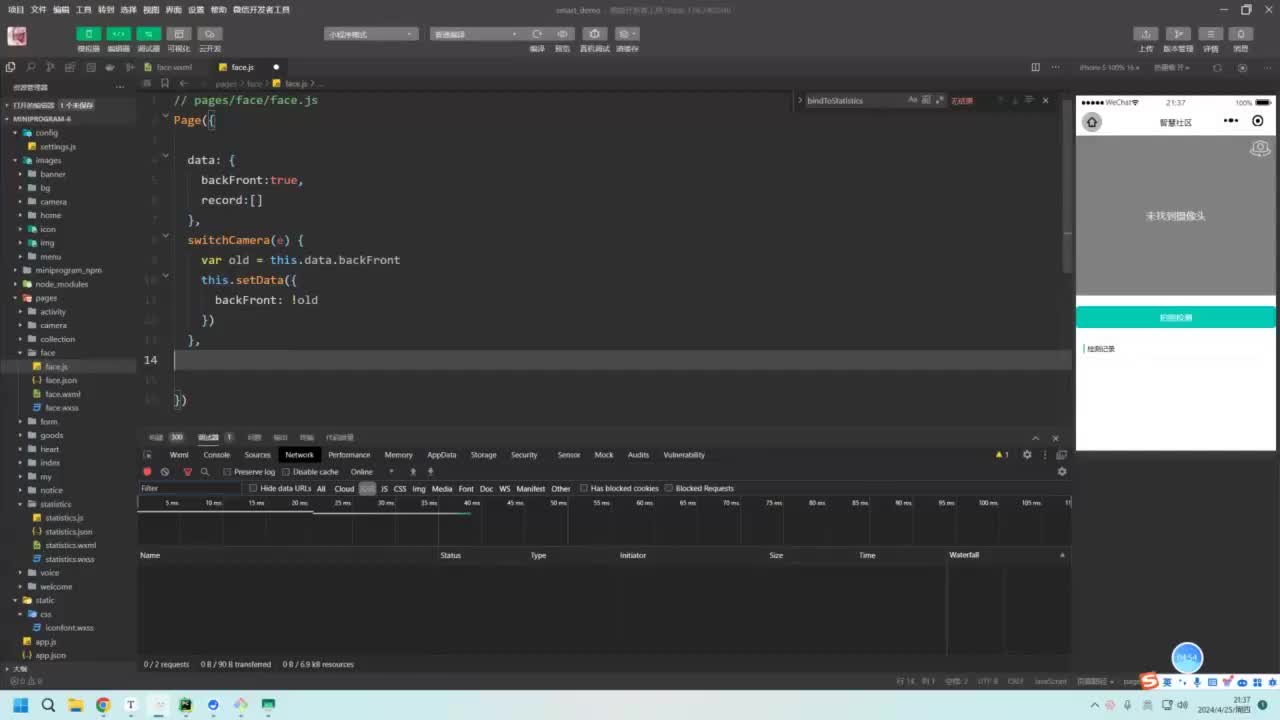Open the 文件 (File) menu
Image resolution: width=1280 pixels, height=720 pixels.
click(38, 9)
